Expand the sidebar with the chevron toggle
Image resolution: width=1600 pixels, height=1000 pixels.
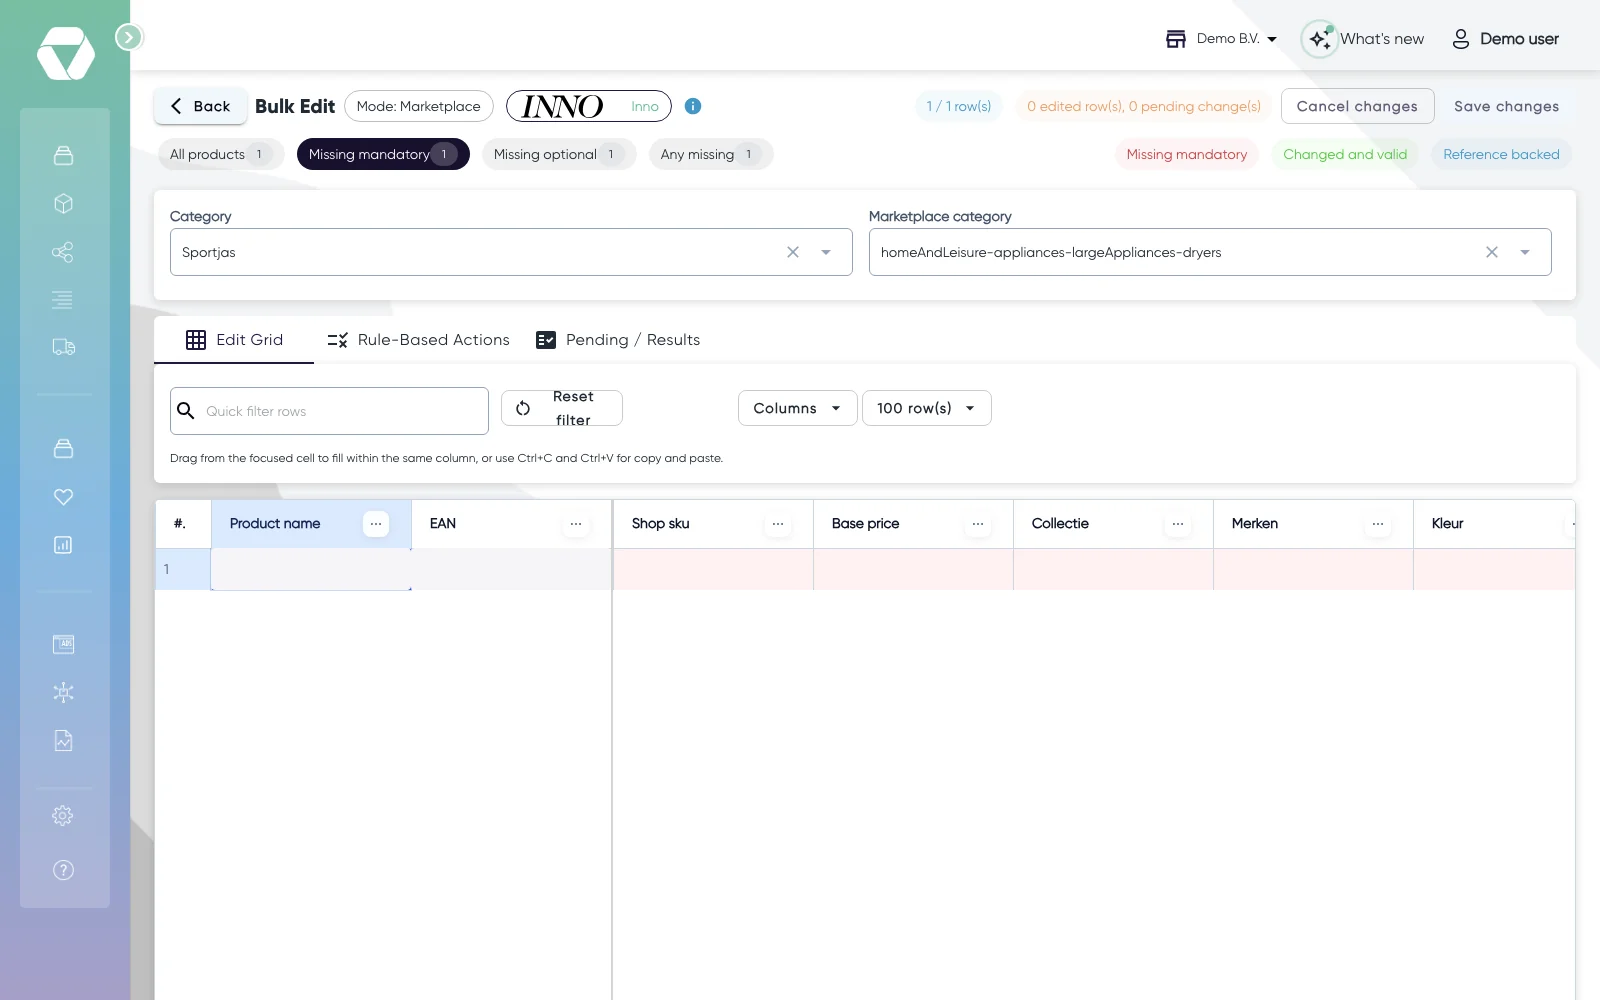click(128, 37)
